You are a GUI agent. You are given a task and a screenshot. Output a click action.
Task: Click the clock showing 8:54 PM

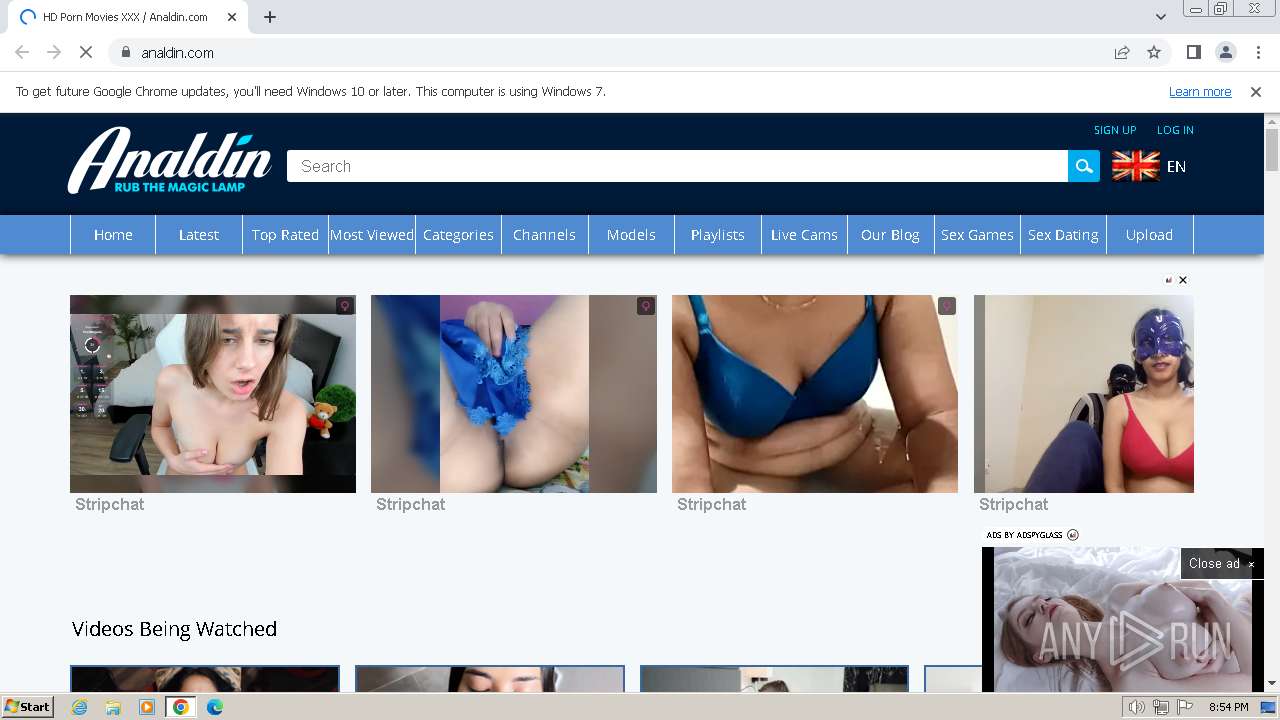click(1228, 707)
